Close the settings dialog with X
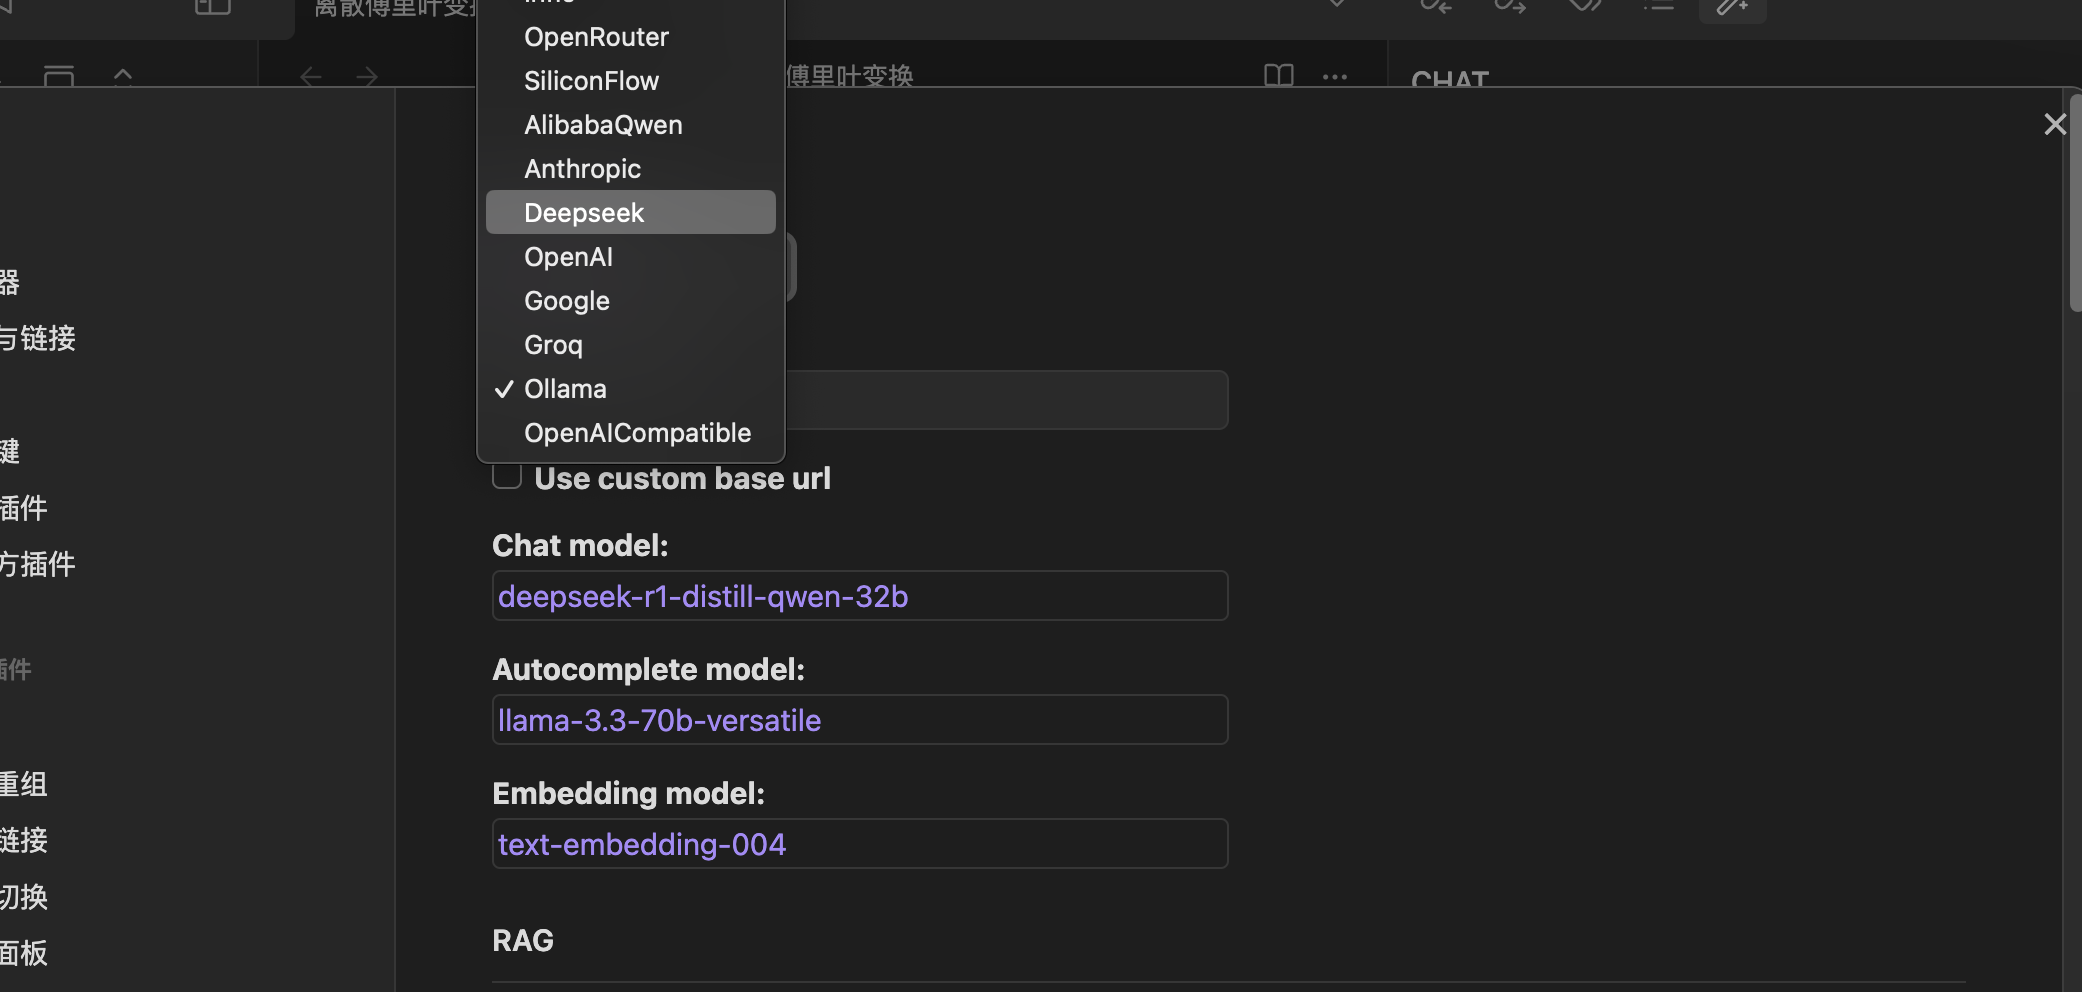Viewport: 2082px width, 992px height. 2055,124
